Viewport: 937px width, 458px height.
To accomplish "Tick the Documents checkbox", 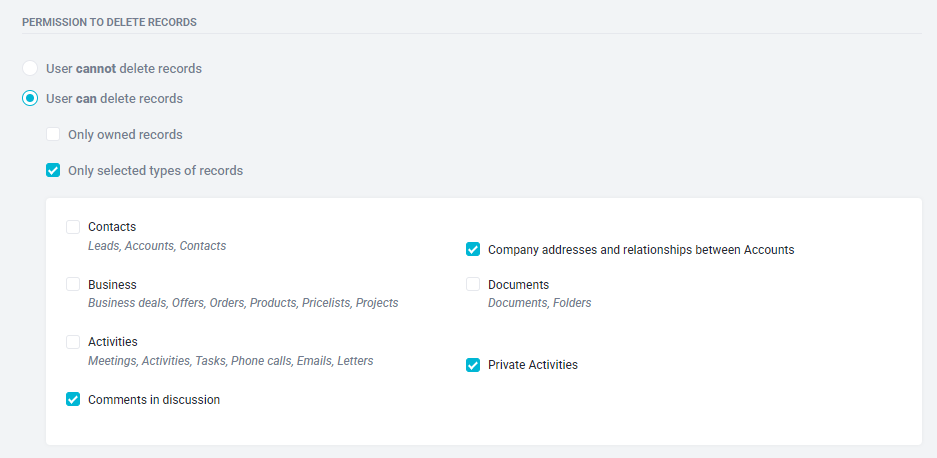I will coord(473,285).
